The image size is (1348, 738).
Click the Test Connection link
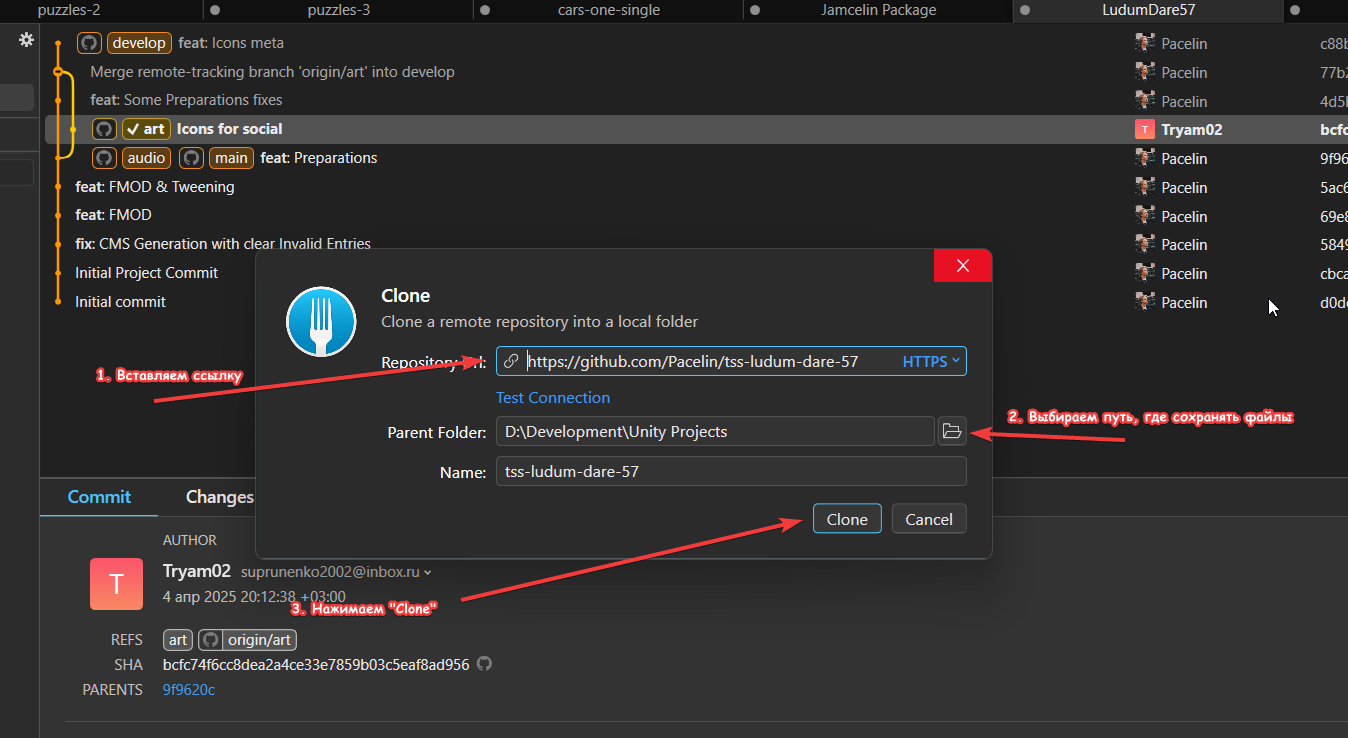(552, 397)
